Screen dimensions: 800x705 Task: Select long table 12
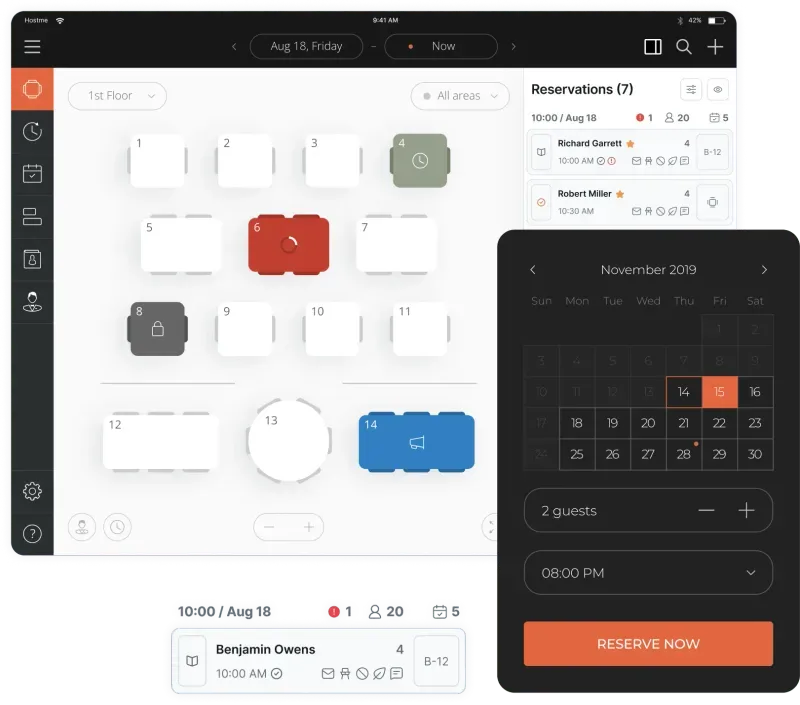161,442
